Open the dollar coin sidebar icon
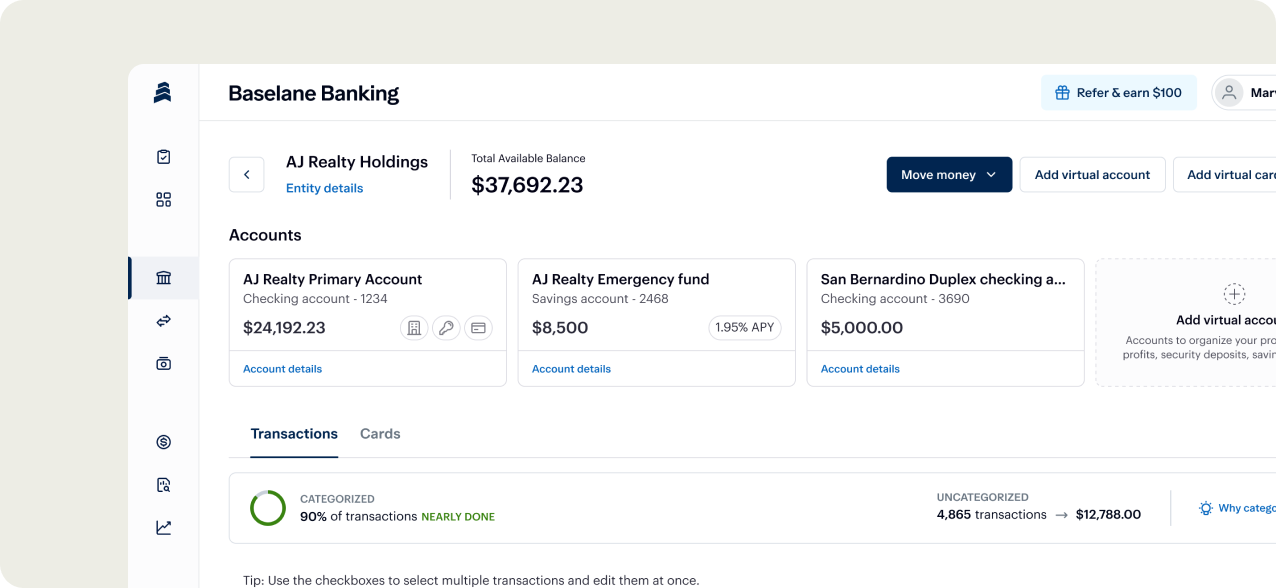 164,442
